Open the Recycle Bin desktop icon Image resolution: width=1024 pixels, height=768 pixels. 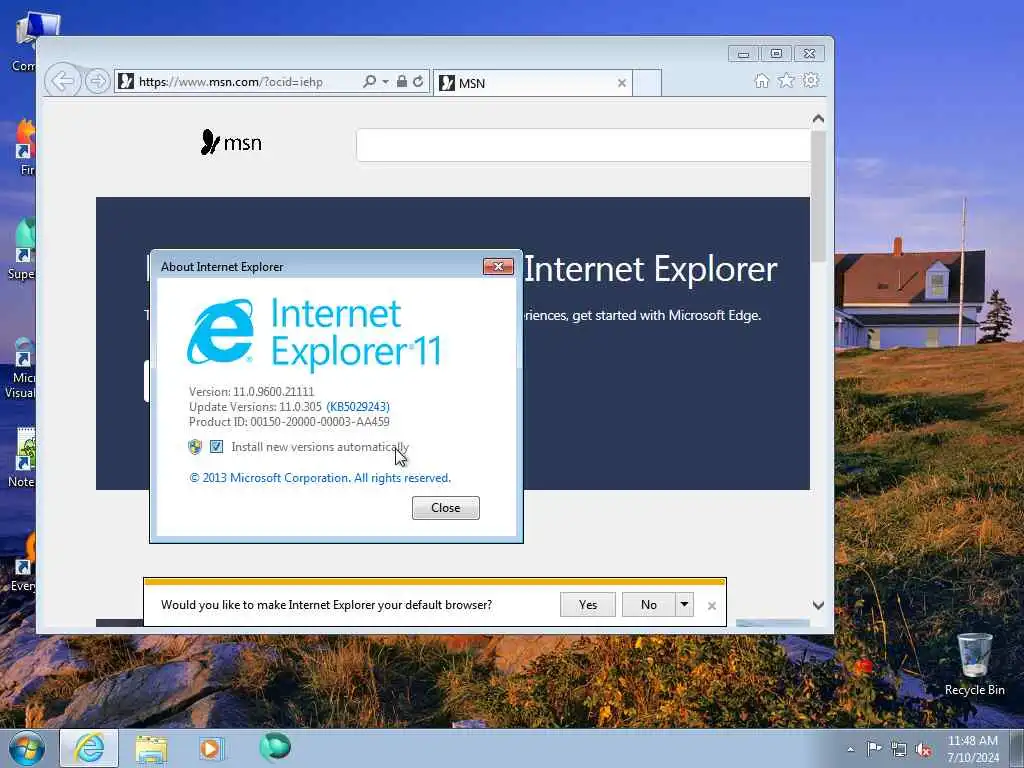[x=974, y=664]
